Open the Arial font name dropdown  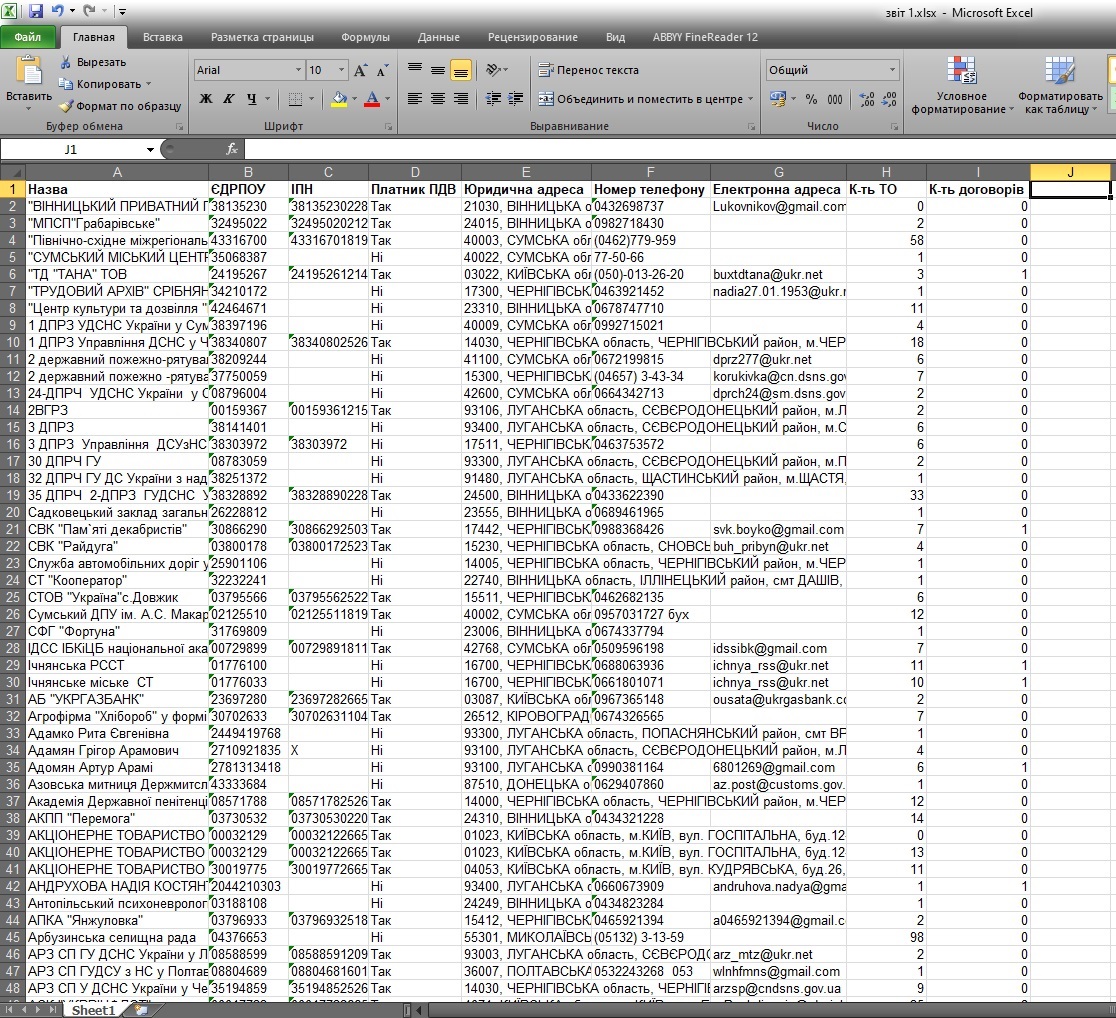[298, 71]
